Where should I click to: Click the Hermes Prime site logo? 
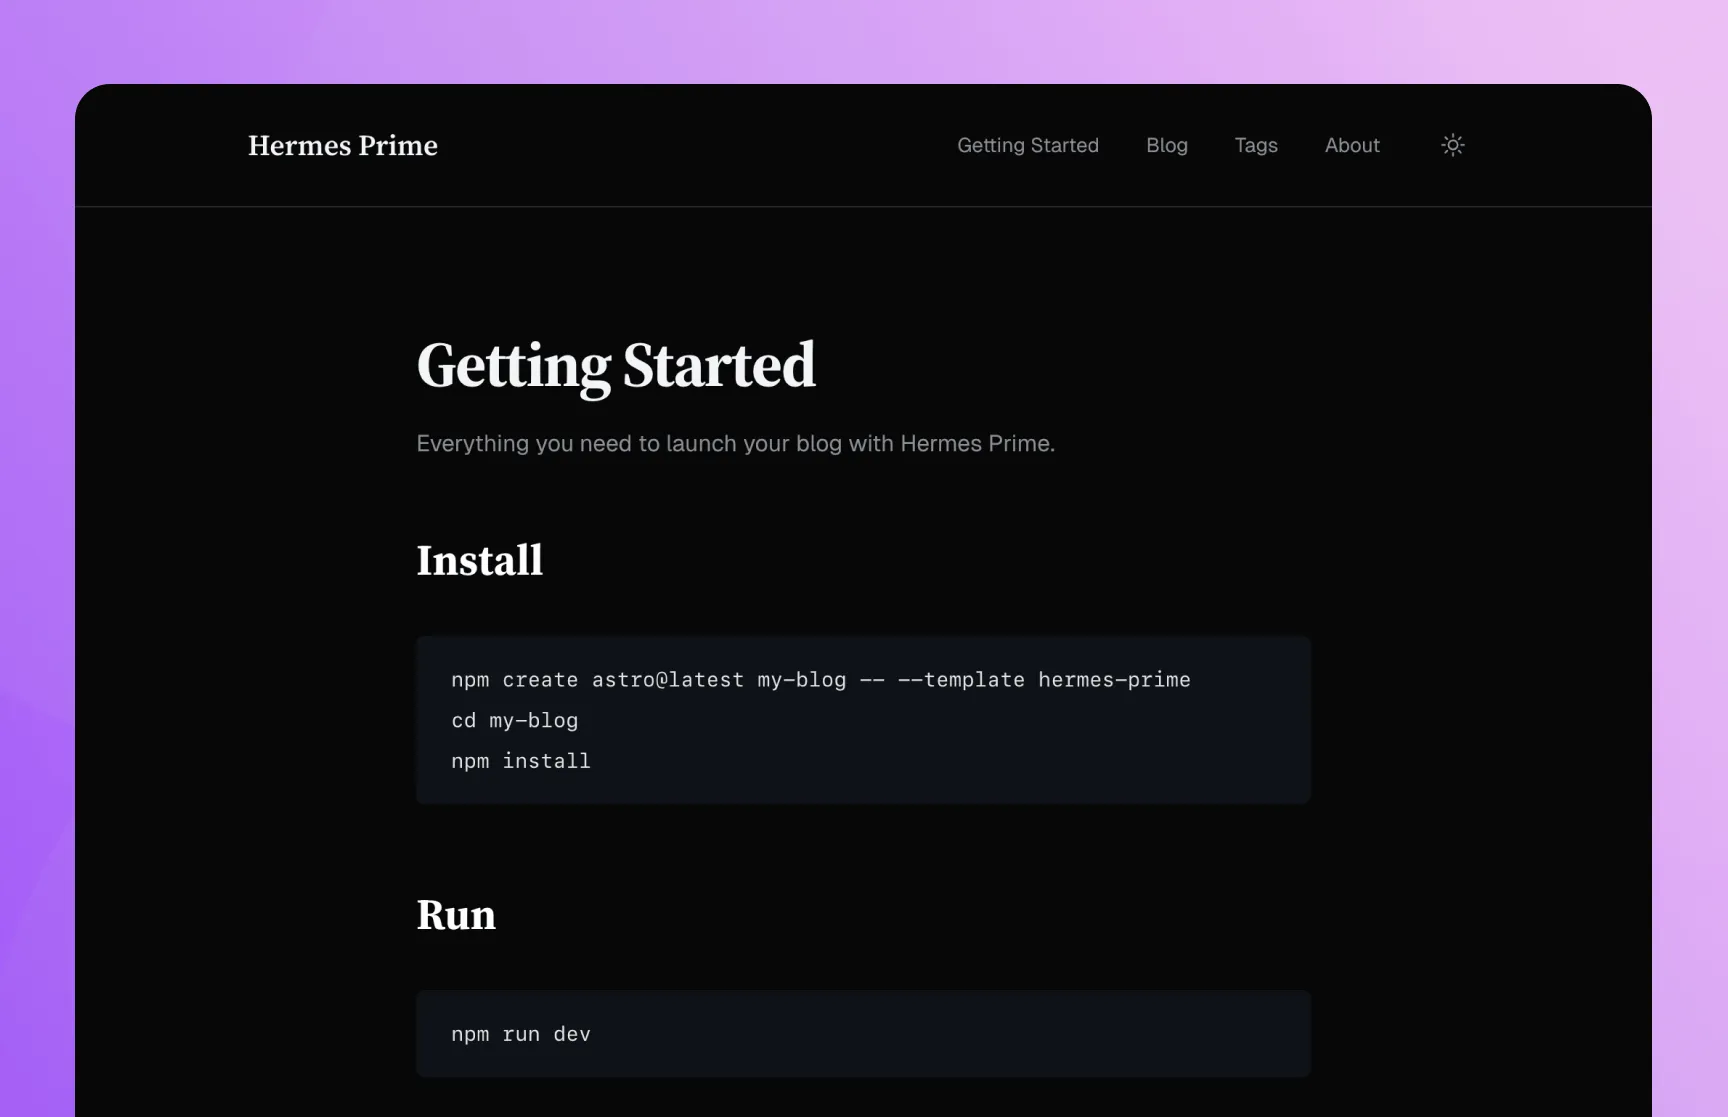[342, 146]
